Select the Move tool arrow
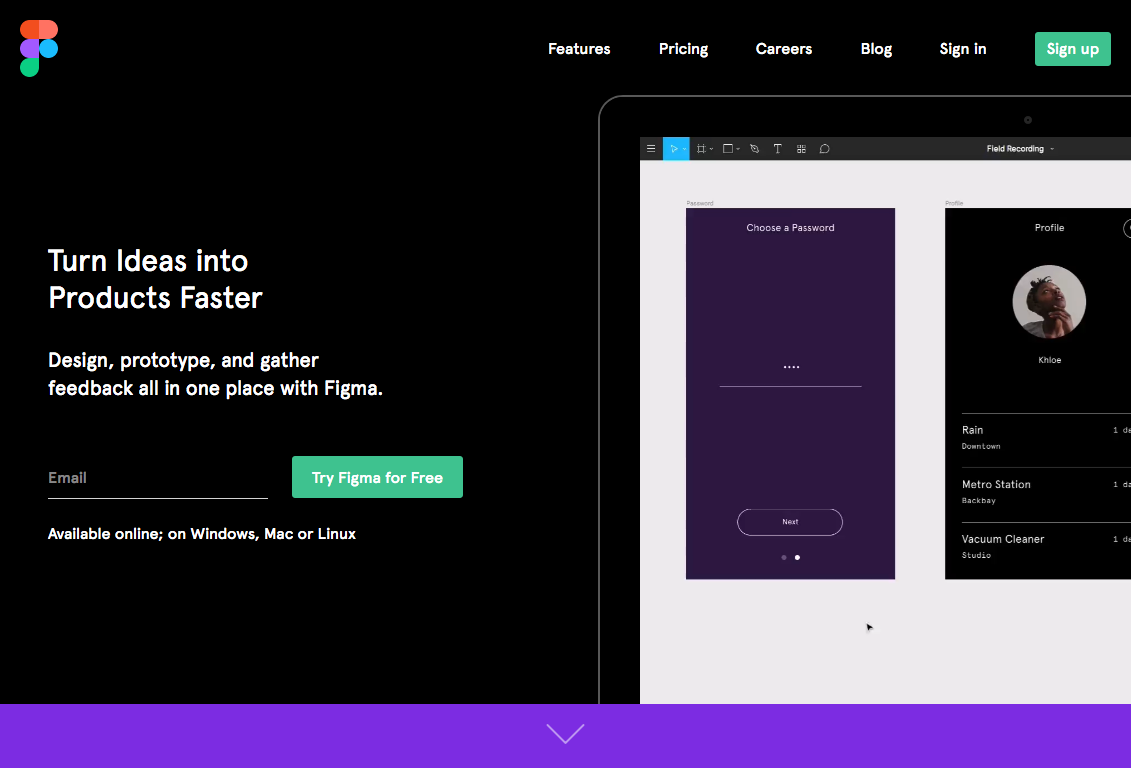 (674, 149)
